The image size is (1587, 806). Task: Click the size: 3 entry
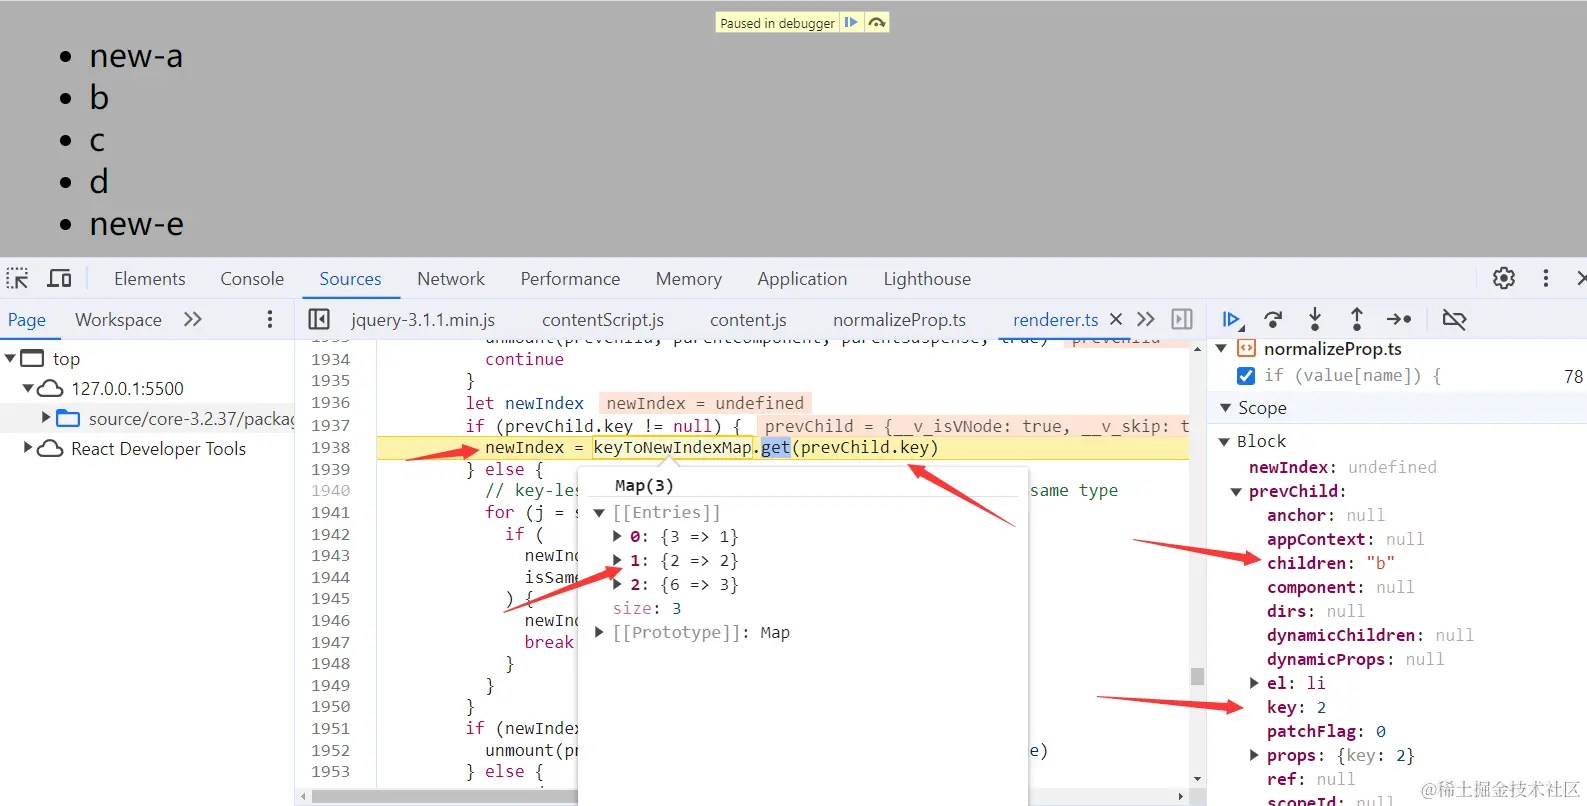coord(647,608)
